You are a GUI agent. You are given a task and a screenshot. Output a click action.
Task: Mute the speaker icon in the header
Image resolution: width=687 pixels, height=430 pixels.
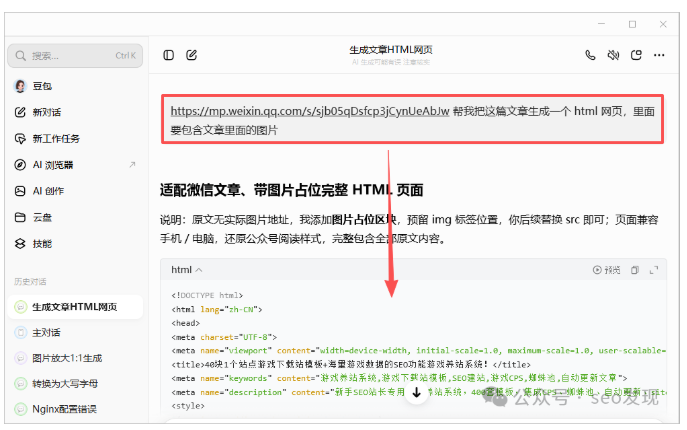(x=613, y=55)
